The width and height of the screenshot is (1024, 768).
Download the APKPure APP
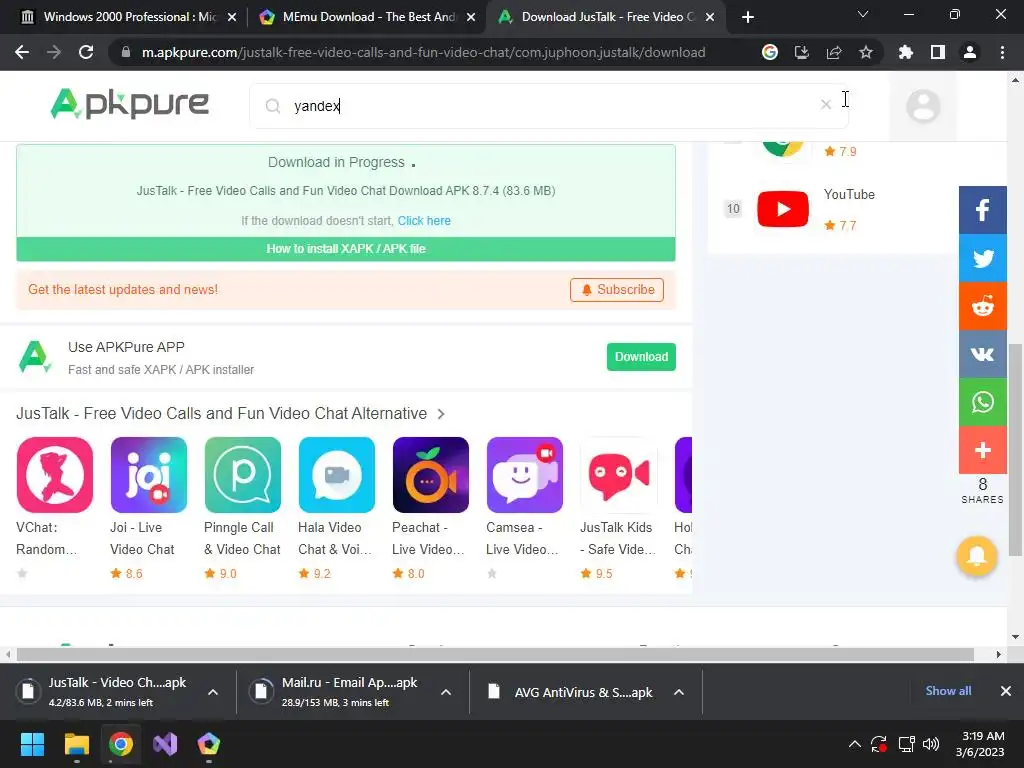[x=641, y=357]
